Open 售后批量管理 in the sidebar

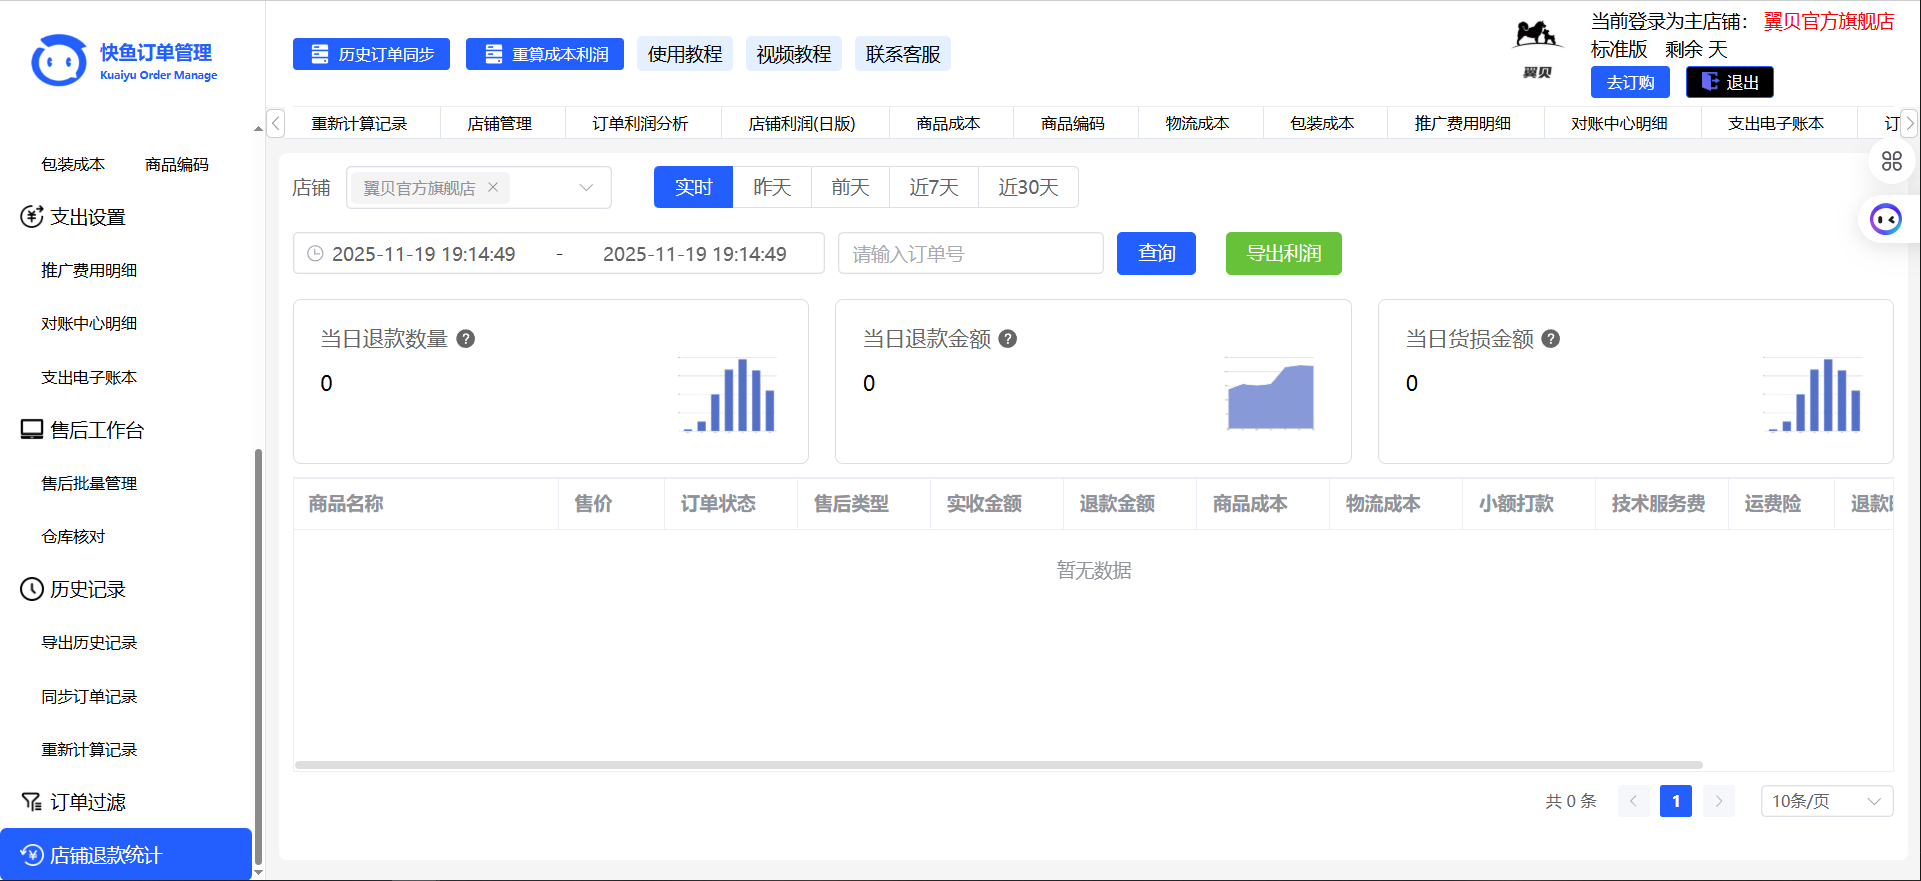[x=89, y=483]
